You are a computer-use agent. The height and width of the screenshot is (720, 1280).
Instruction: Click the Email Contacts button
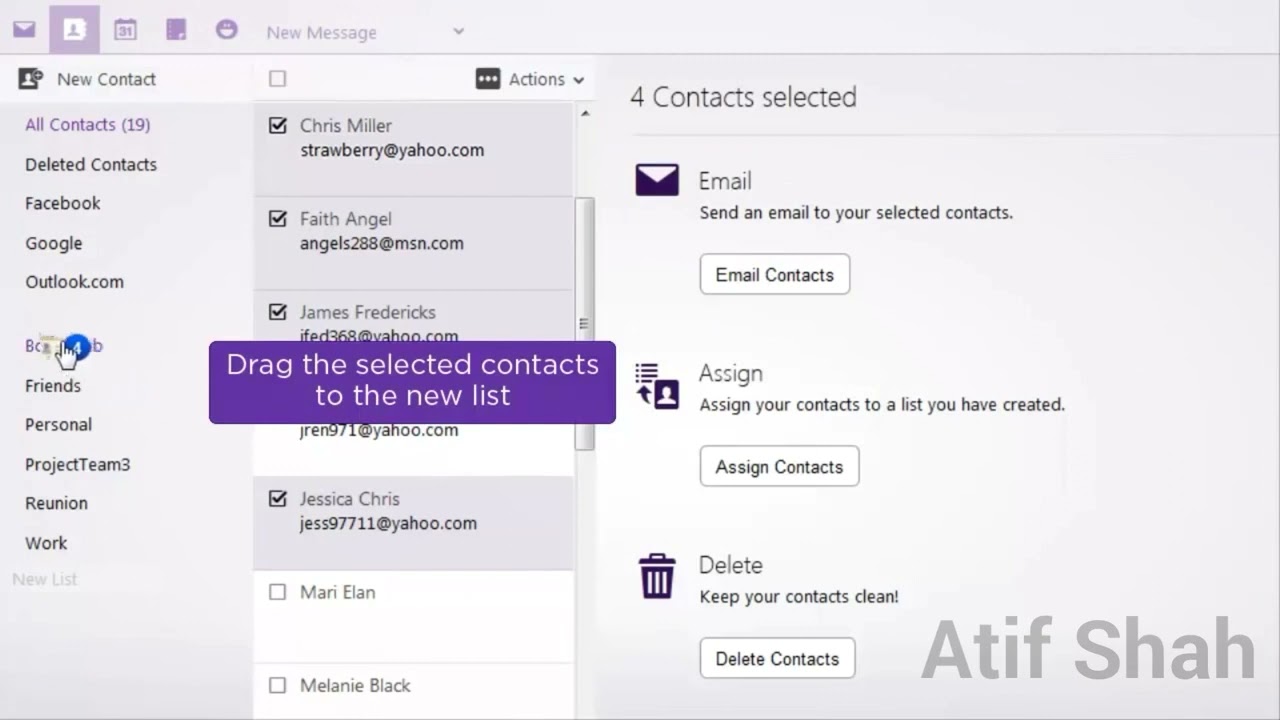pyautogui.click(x=775, y=274)
